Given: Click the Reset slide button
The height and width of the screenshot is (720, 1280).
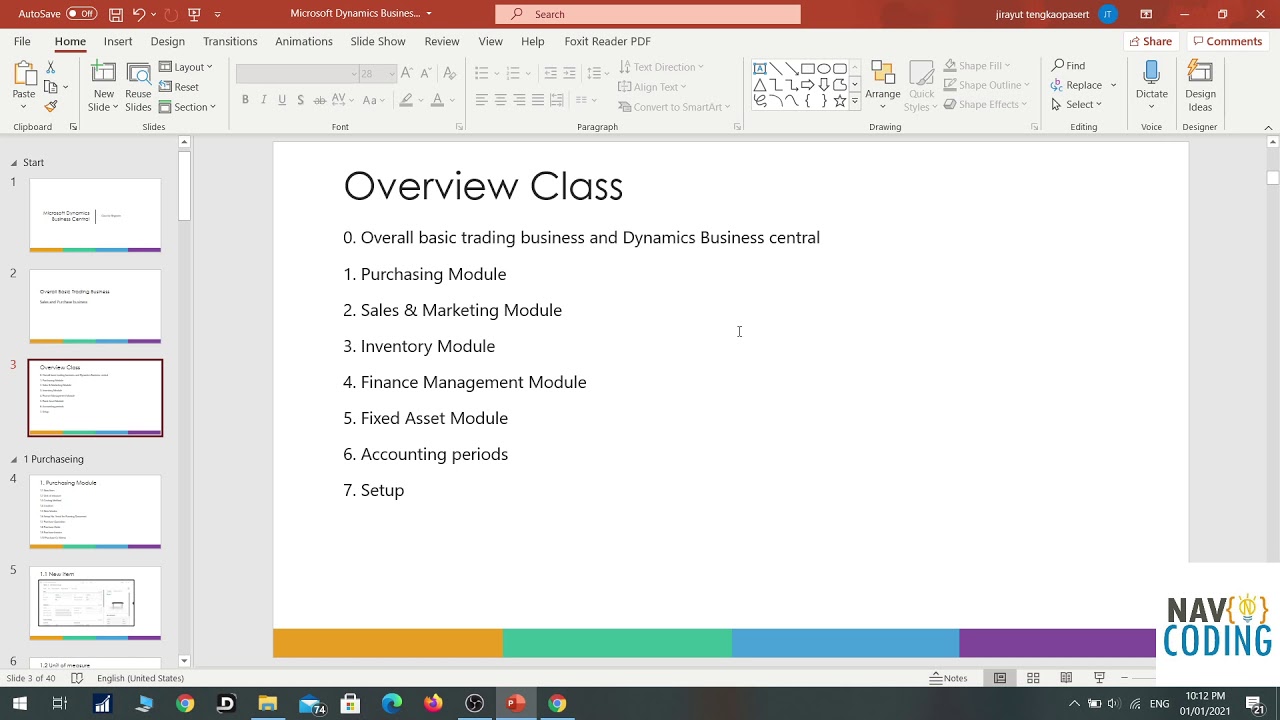Looking at the screenshot, I should (179, 87).
